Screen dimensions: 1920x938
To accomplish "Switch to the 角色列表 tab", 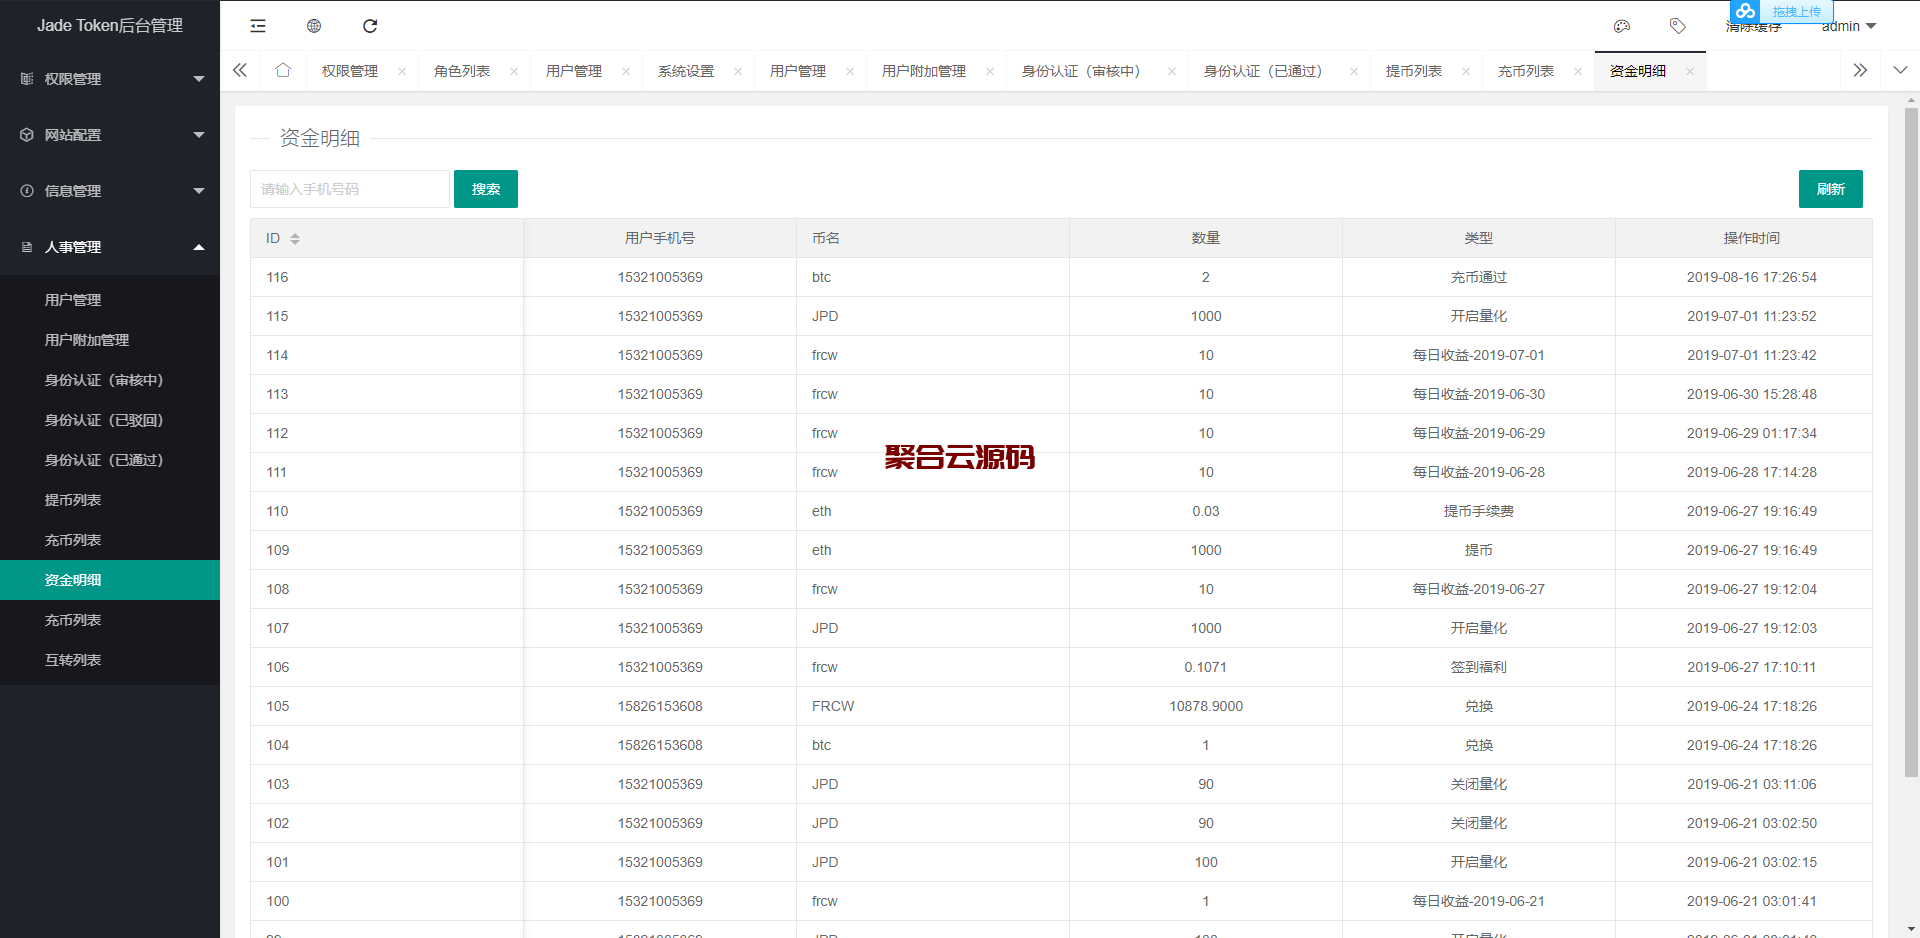I will (x=462, y=71).
